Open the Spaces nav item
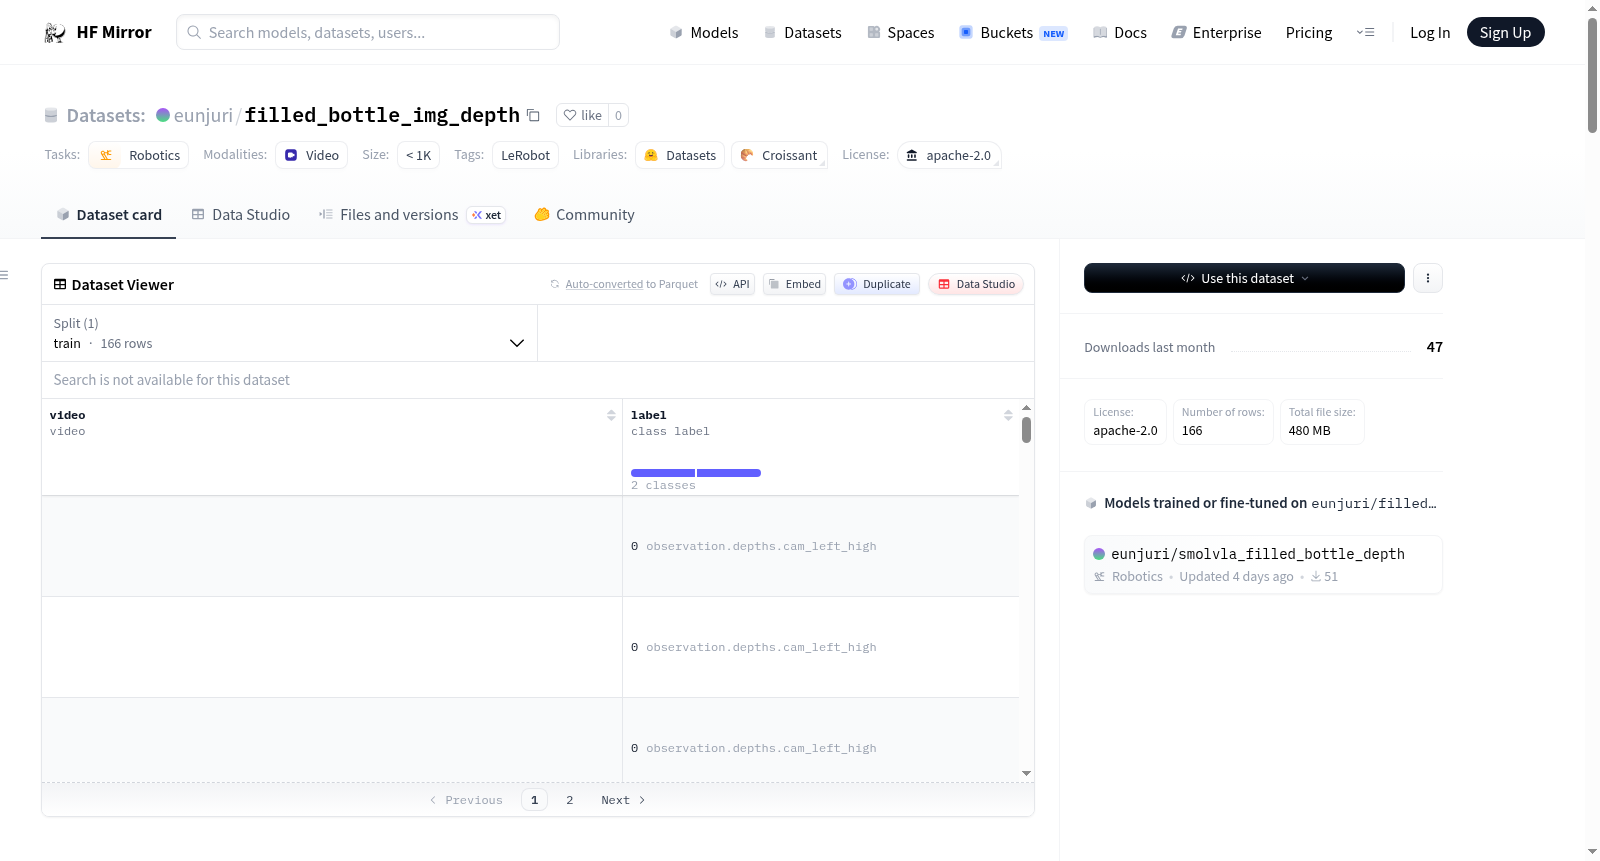The image size is (1600, 861). (901, 33)
